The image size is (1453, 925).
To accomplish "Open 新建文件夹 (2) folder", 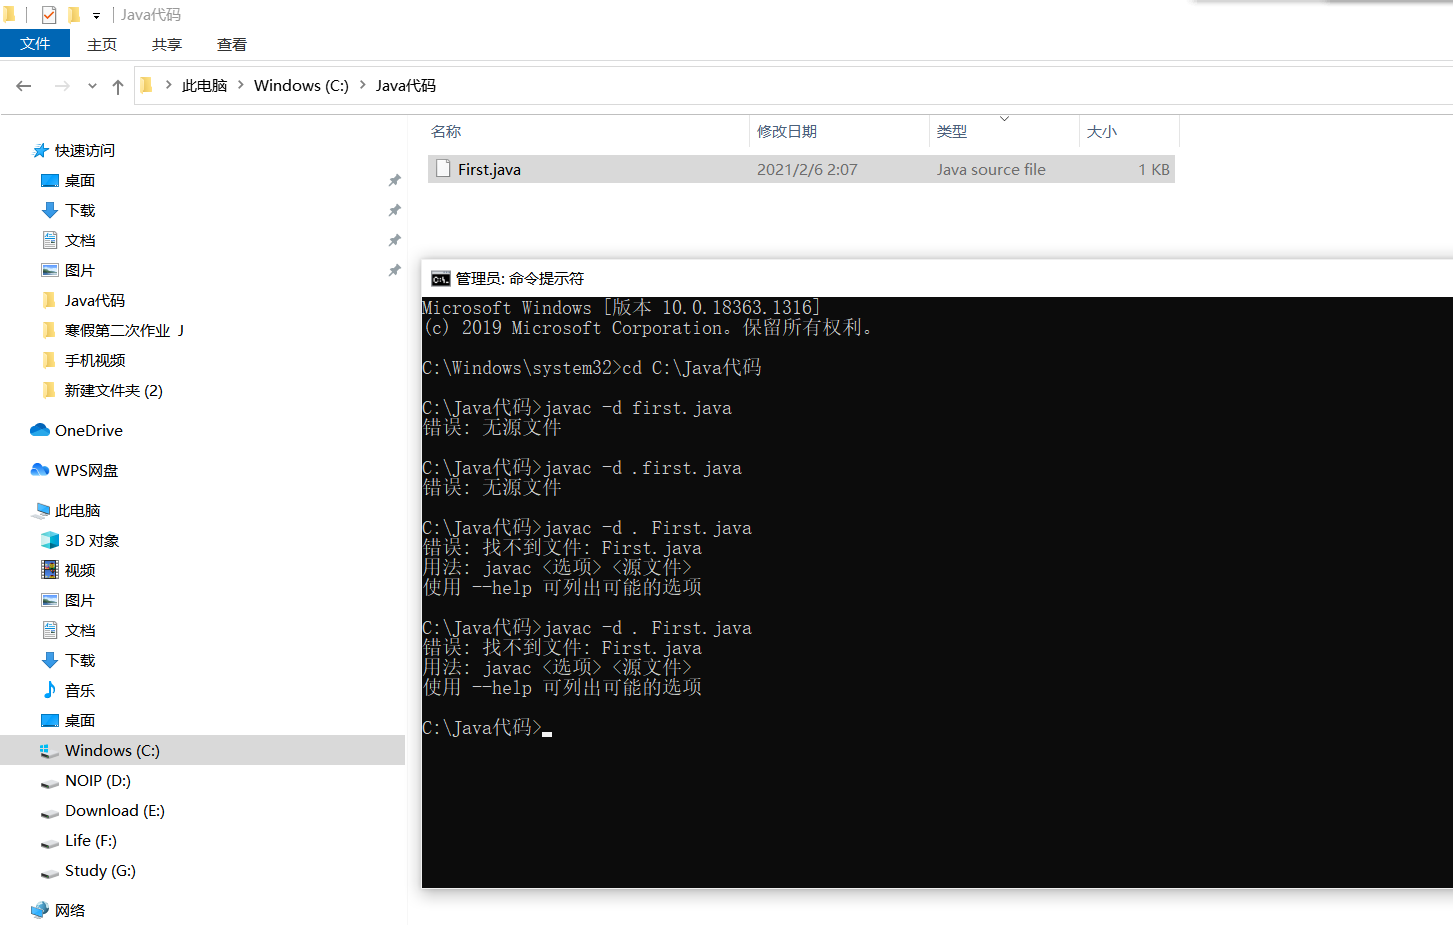I will 114,390.
